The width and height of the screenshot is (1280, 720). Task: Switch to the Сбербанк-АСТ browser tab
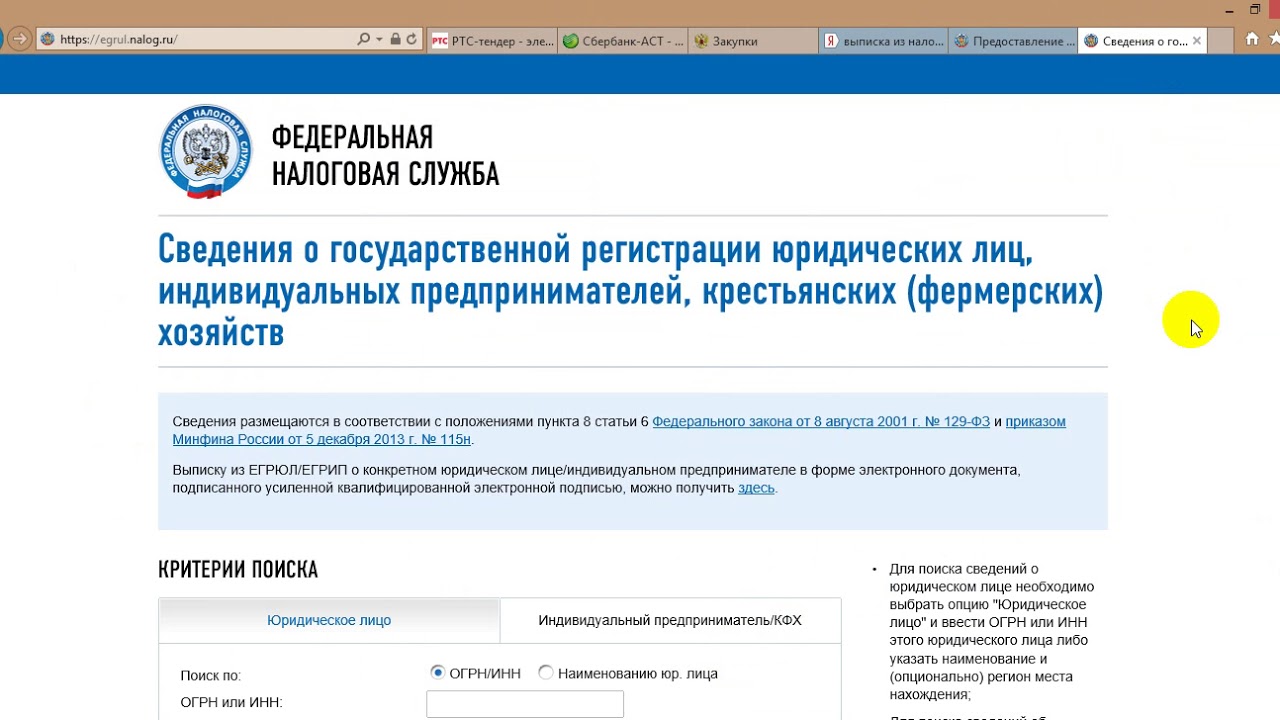tap(623, 41)
